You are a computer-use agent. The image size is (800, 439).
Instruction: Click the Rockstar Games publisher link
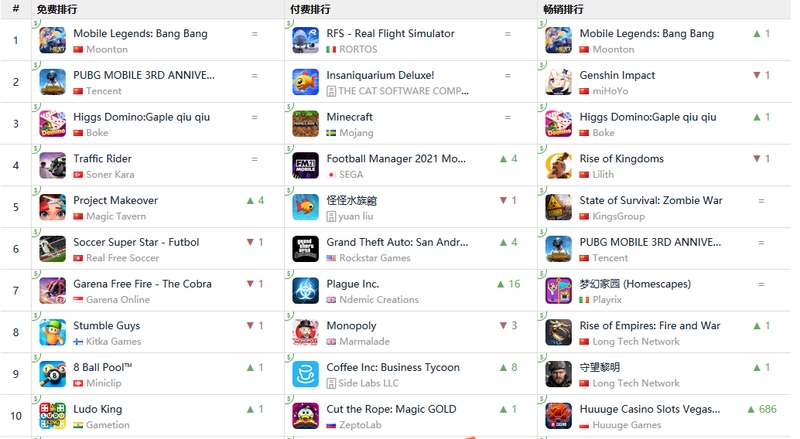point(374,258)
